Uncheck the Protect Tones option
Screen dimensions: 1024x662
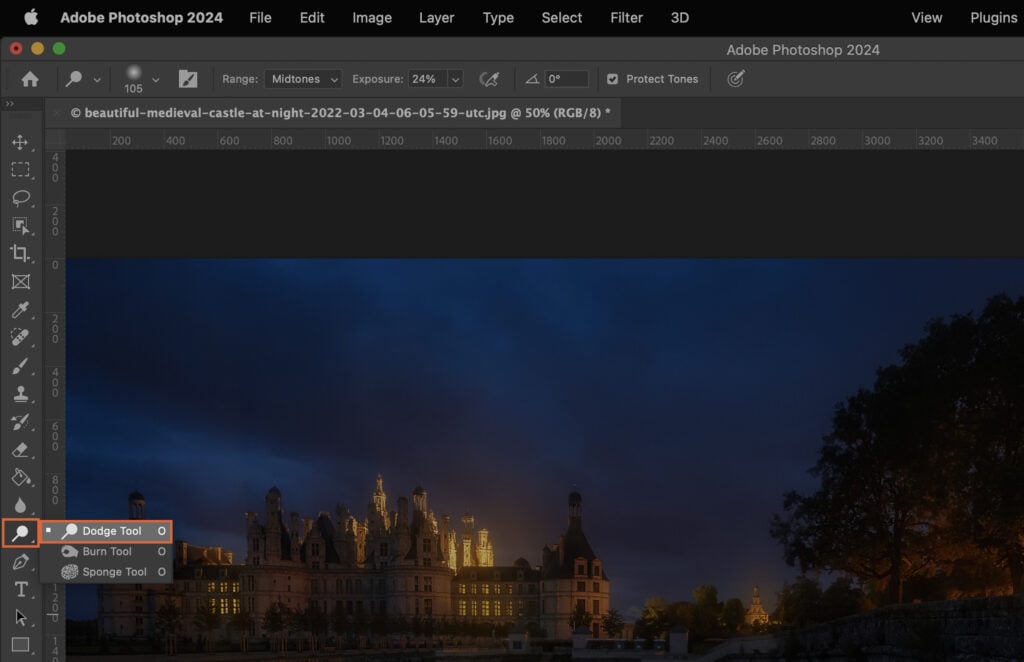tap(613, 78)
